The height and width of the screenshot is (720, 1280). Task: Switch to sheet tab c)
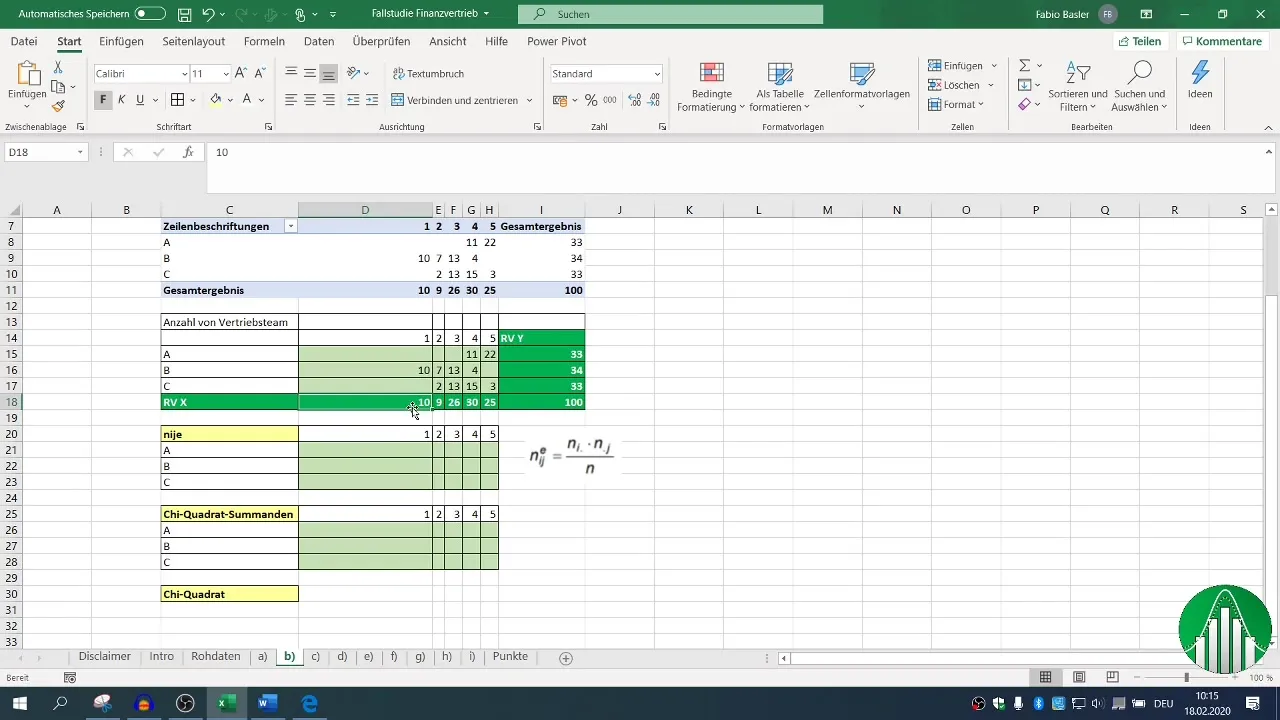[x=315, y=657]
